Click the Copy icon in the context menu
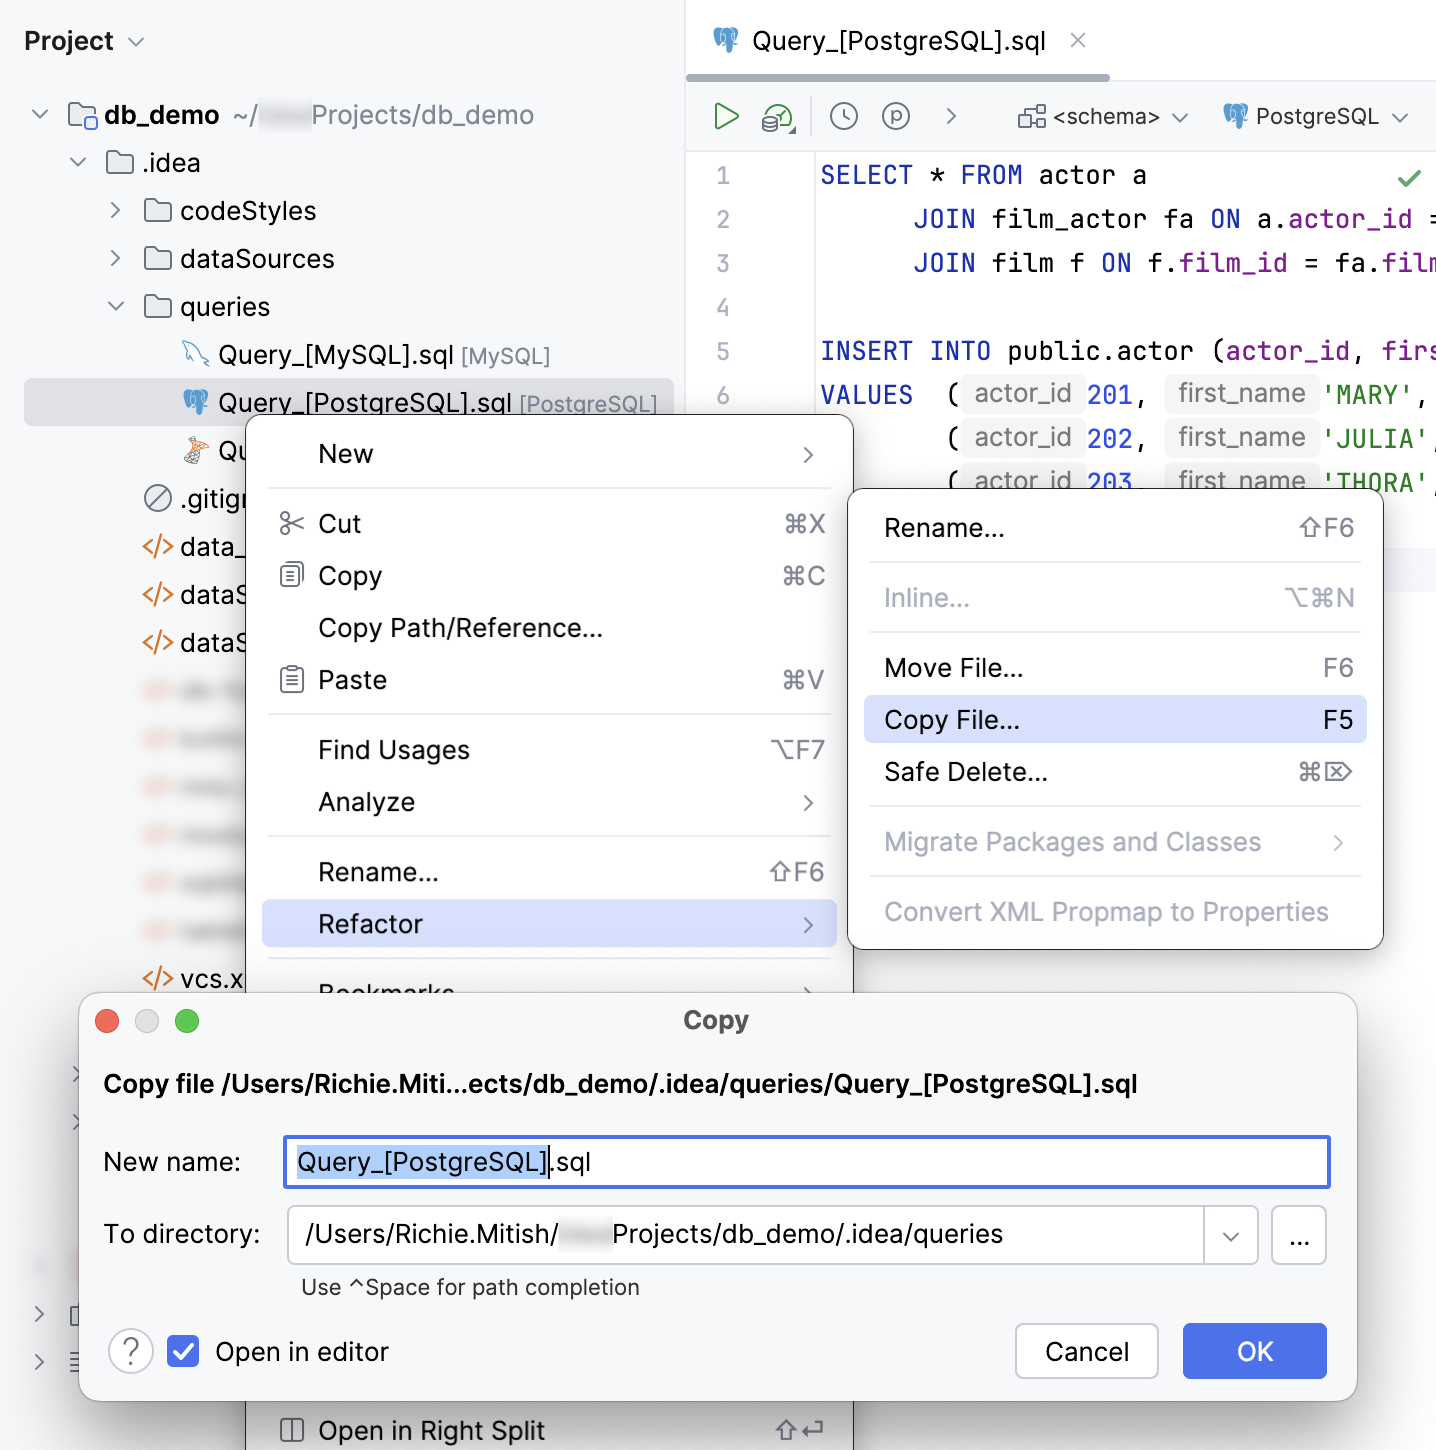The image size is (1436, 1450). point(290,575)
